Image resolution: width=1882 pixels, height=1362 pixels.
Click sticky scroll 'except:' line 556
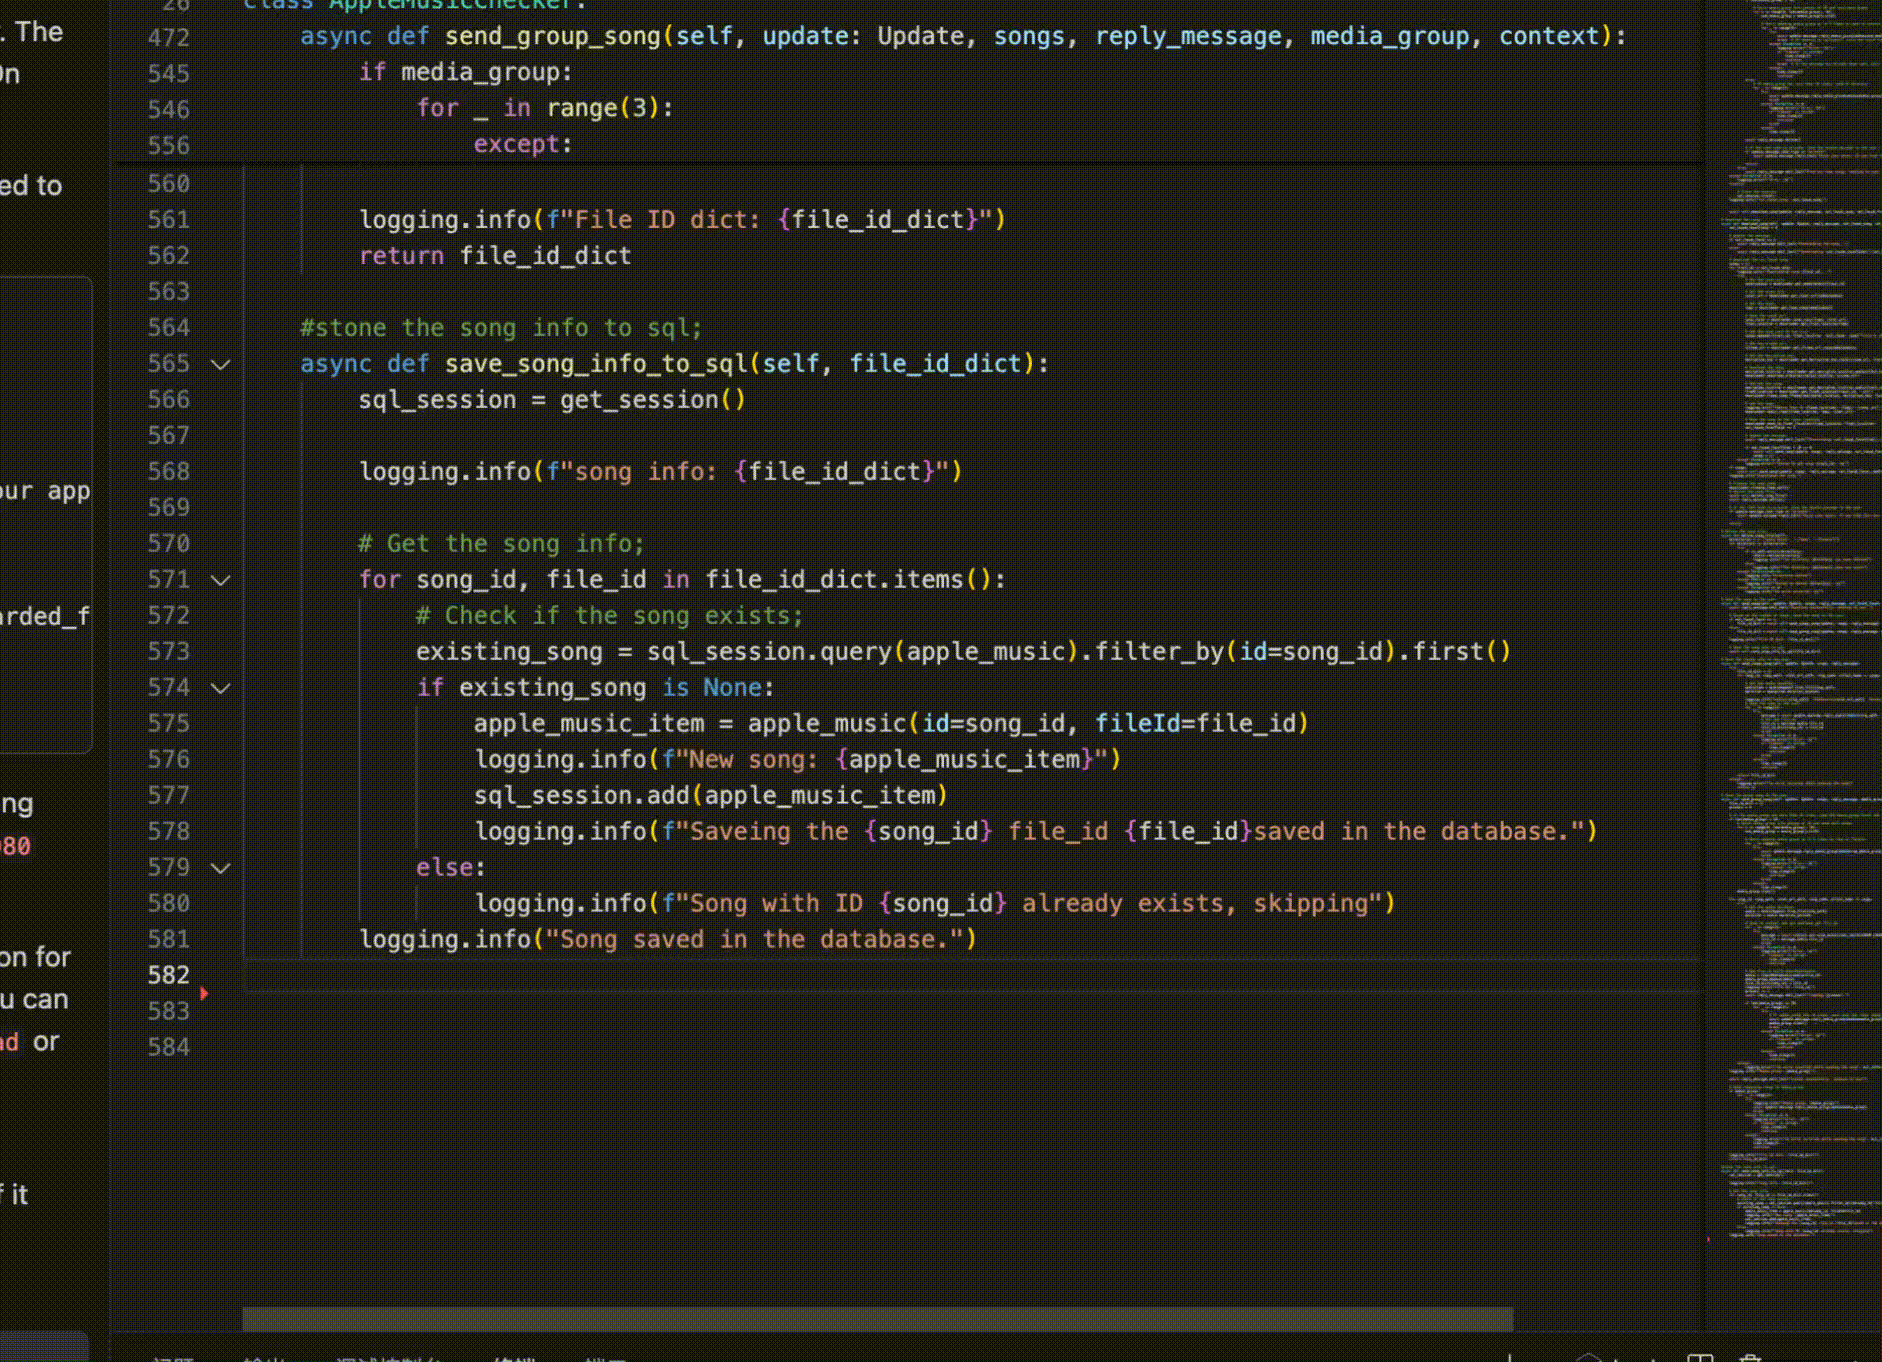pyautogui.click(x=522, y=145)
